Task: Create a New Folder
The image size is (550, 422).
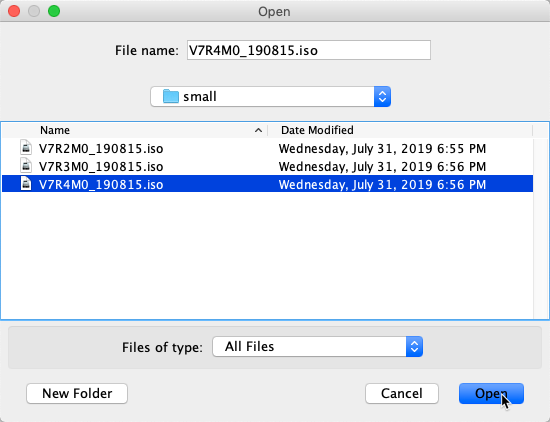Action: pyautogui.click(x=77, y=394)
